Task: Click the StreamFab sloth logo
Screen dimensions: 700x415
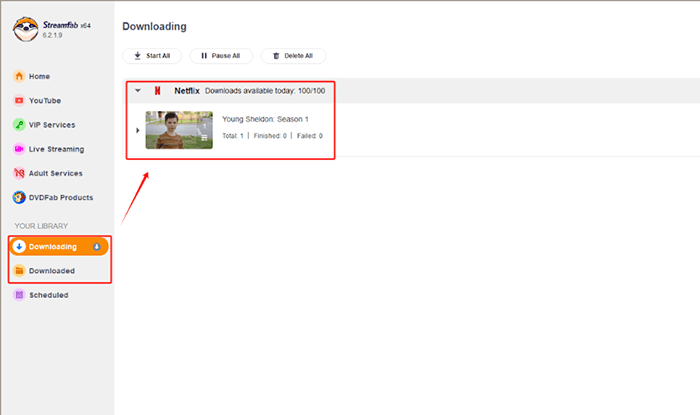Action: click(25, 29)
